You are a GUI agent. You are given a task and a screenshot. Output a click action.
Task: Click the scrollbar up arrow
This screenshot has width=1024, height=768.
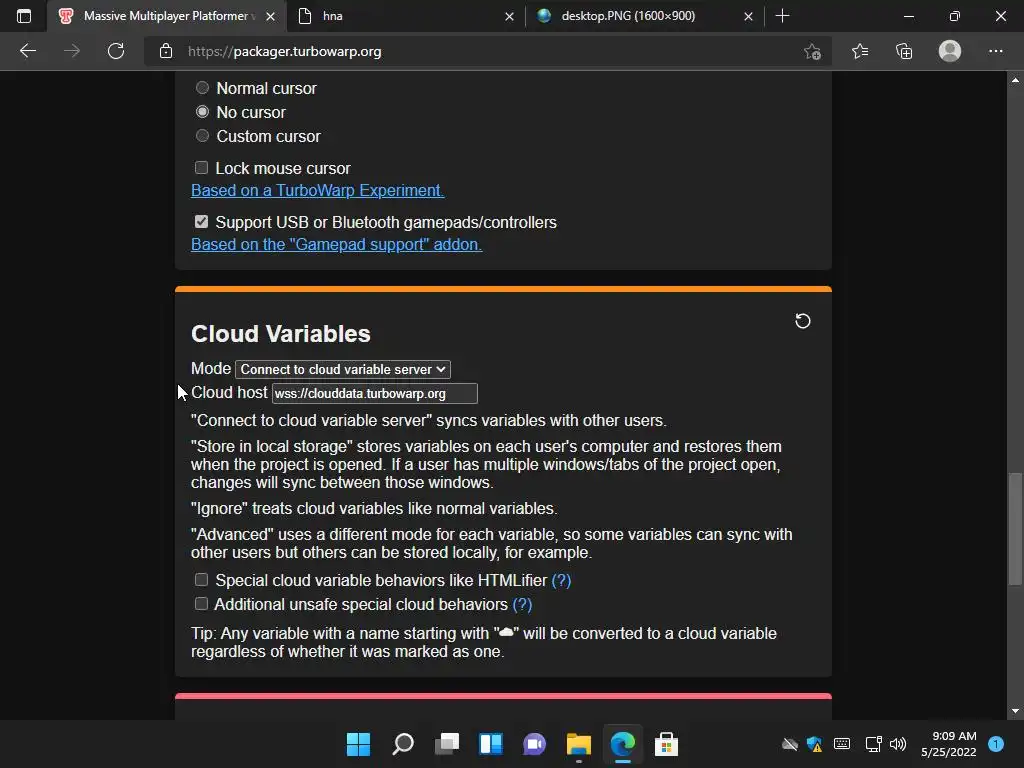(1015, 80)
